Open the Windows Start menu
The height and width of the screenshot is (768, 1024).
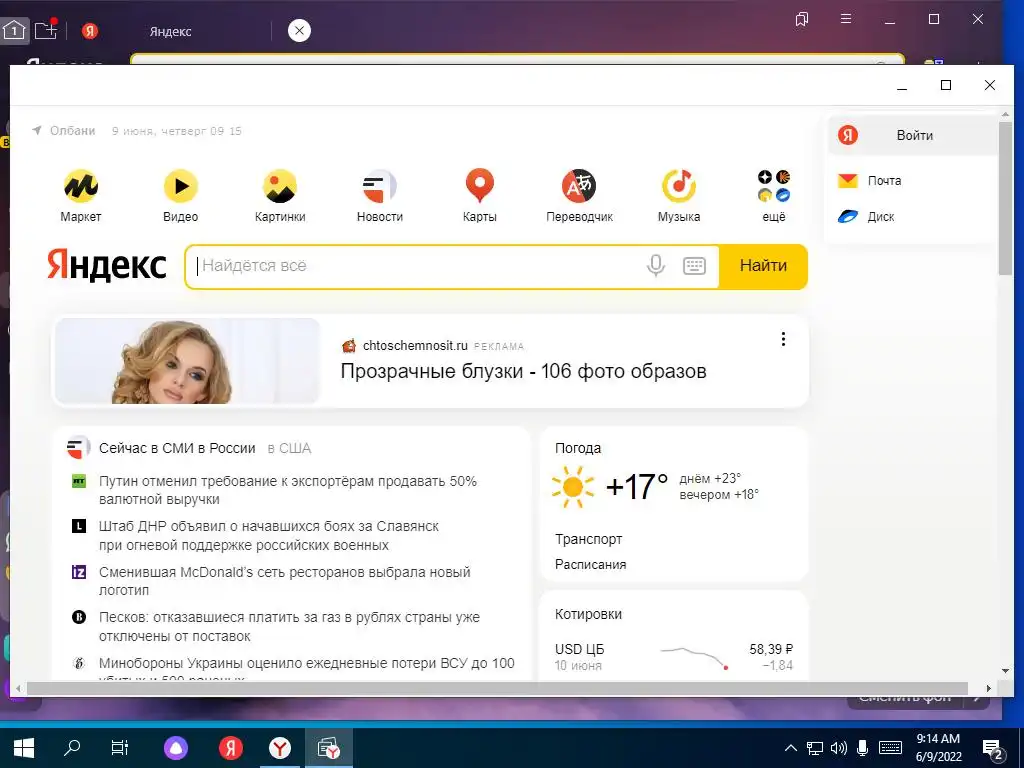[x=24, y=748]
